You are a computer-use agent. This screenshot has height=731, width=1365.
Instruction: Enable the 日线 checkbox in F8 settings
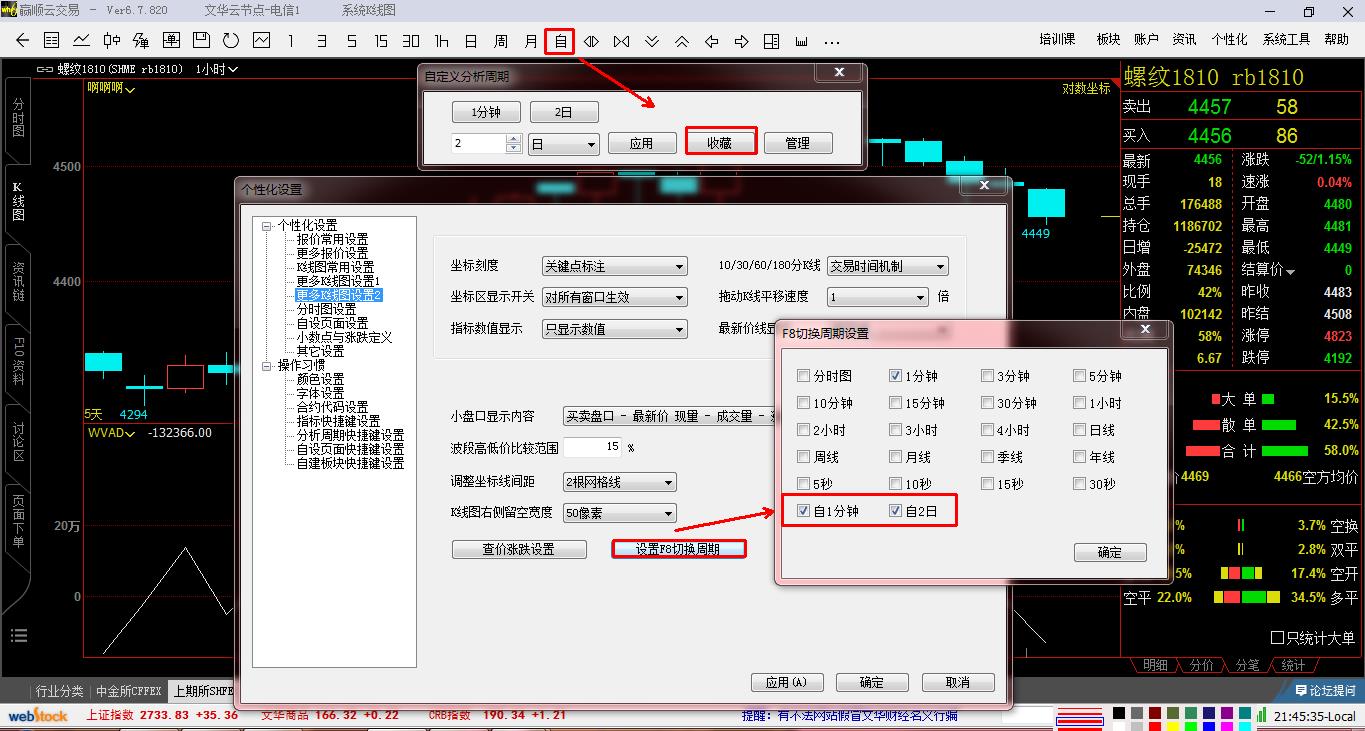click(1080, 430)
